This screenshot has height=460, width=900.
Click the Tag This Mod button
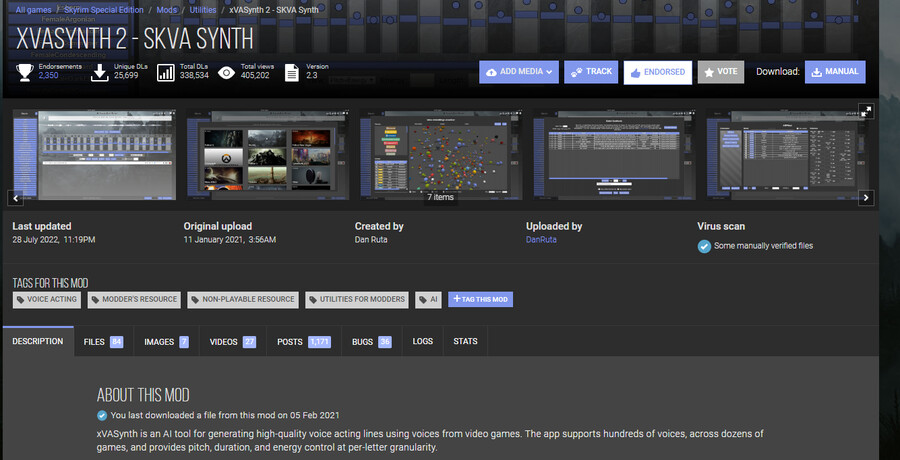(x=480, y=299)
